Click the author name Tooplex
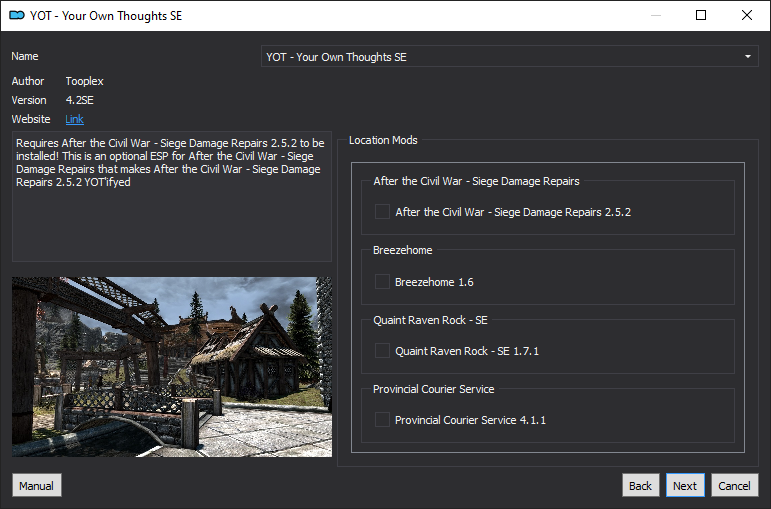Image resolution: width=771 pixels, height=509 pixels. [x=85, y=81]
